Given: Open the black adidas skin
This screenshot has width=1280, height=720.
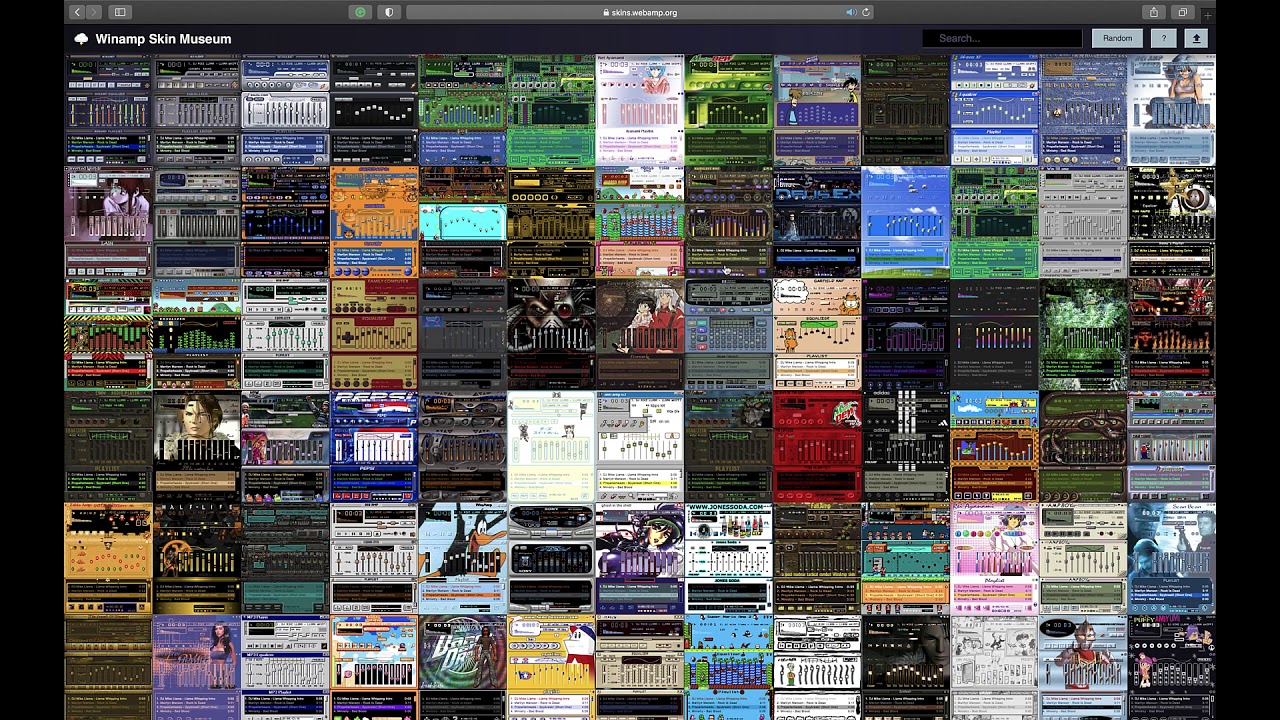Looking at the screenshot, I should click(x=906, y=446).
